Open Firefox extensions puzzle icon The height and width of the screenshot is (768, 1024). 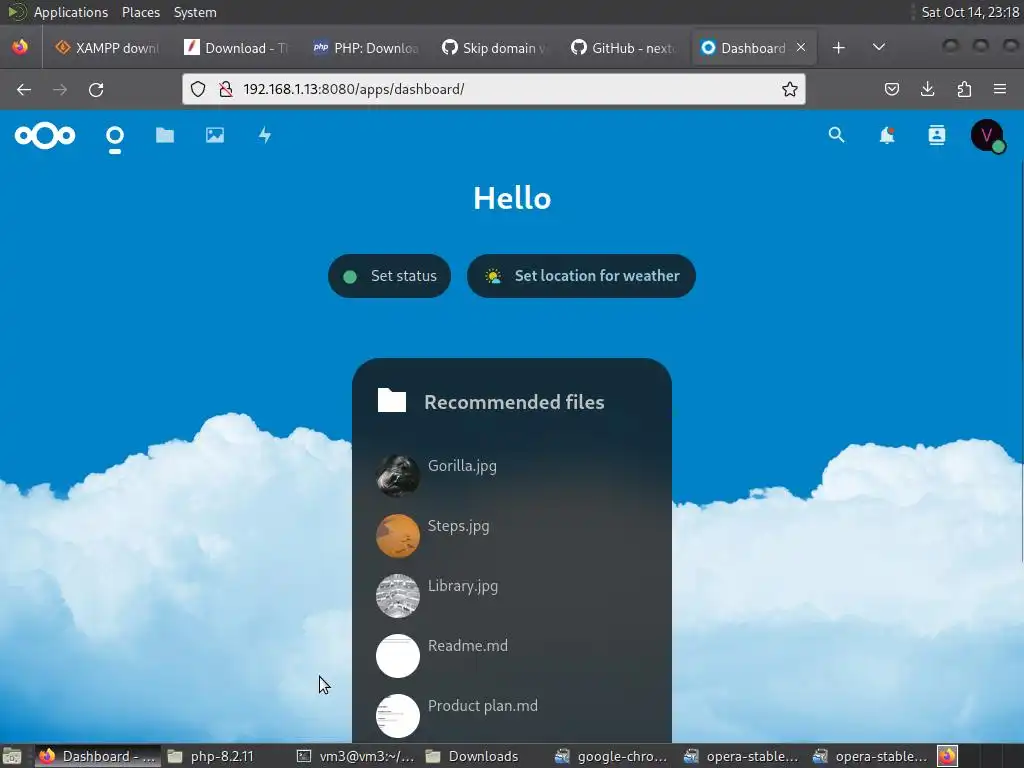click(964, 89)
